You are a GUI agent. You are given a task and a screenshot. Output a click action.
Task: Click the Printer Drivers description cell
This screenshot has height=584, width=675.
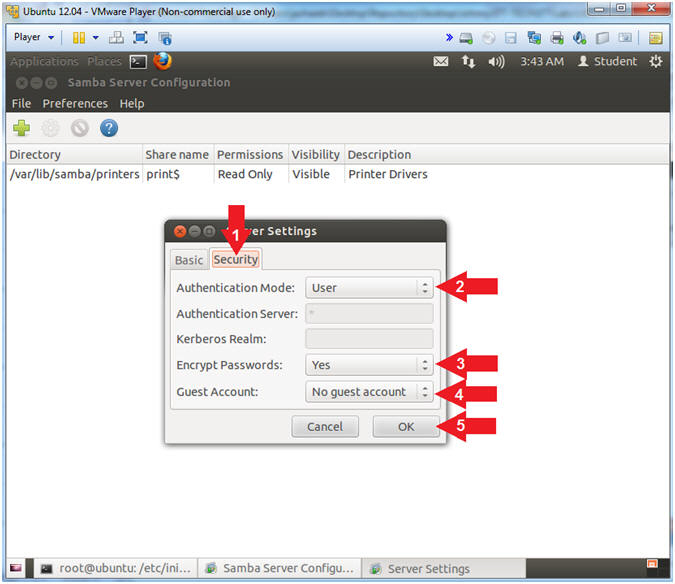click(x=388, y=174)
